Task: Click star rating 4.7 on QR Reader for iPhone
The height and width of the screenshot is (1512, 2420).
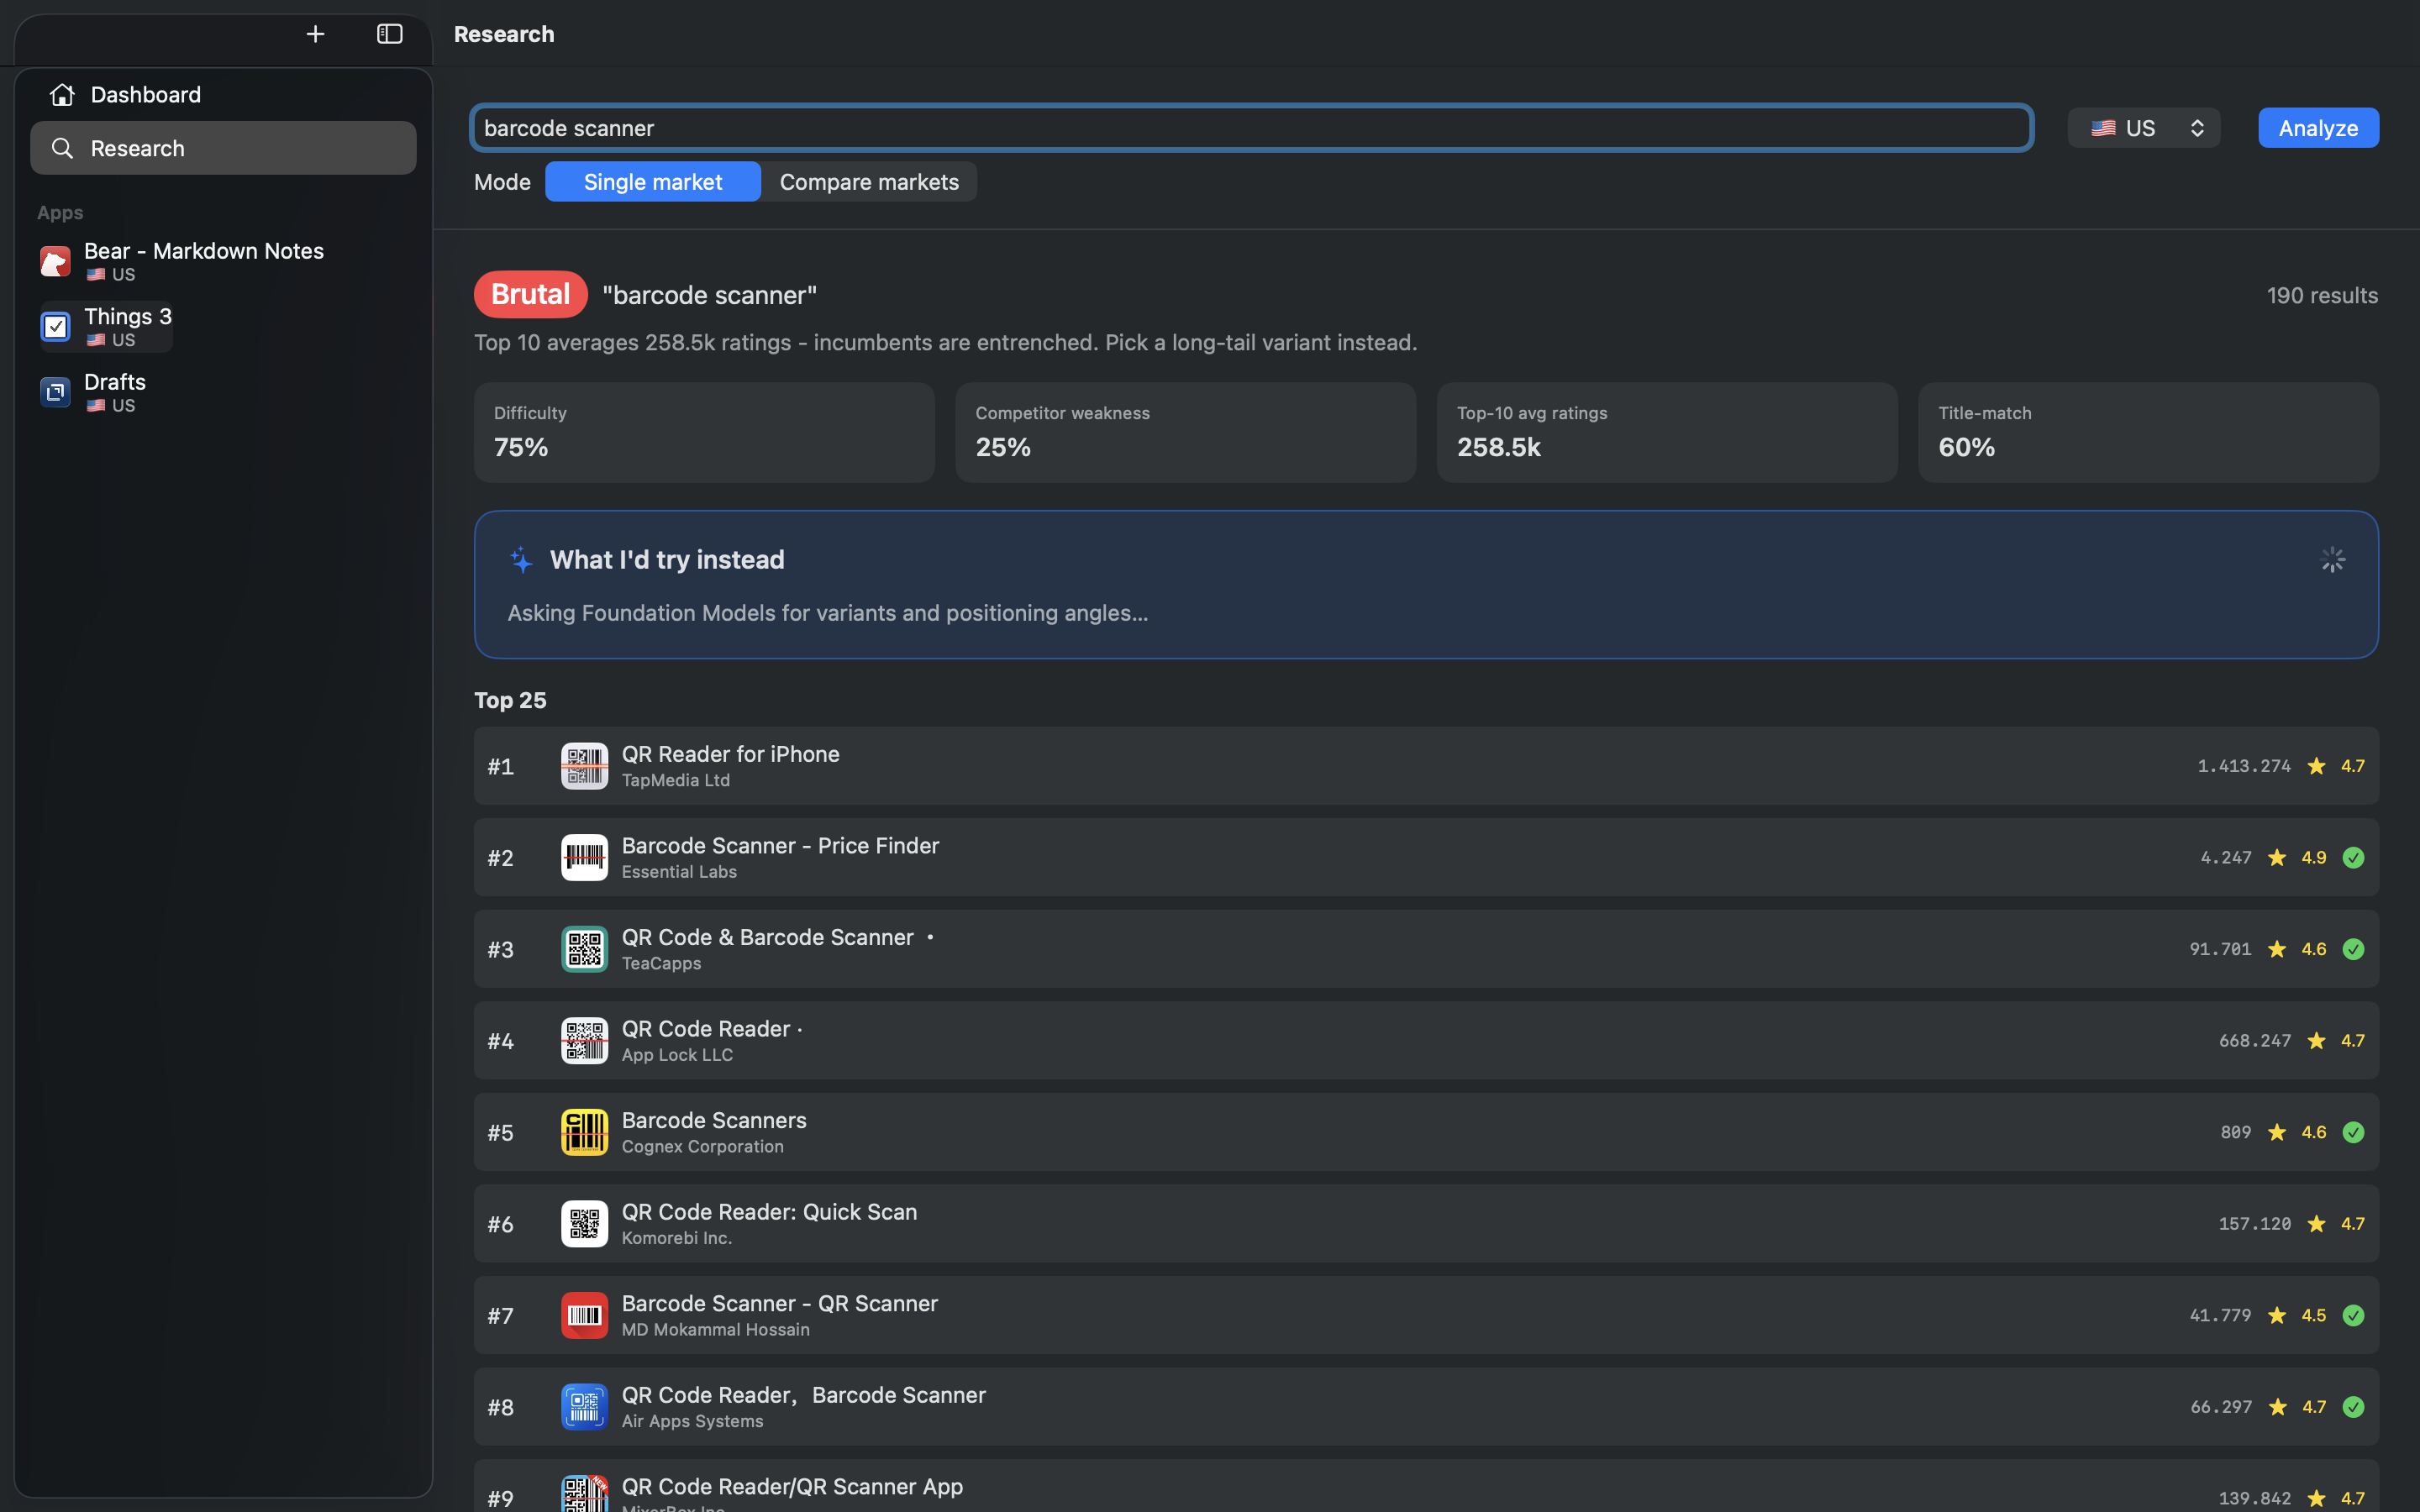Action: [2336, 766]
